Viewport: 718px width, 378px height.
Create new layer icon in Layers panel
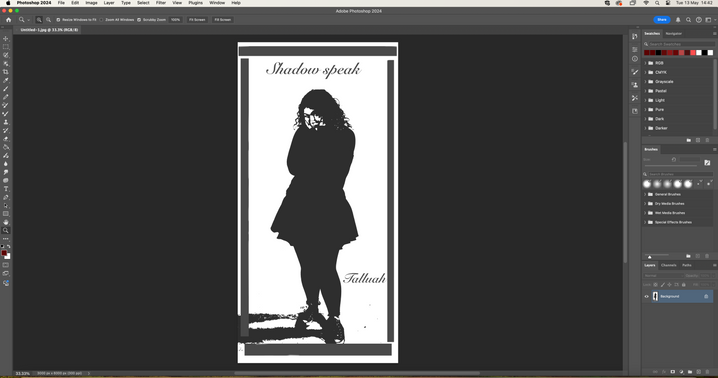(x=699, y=372)
